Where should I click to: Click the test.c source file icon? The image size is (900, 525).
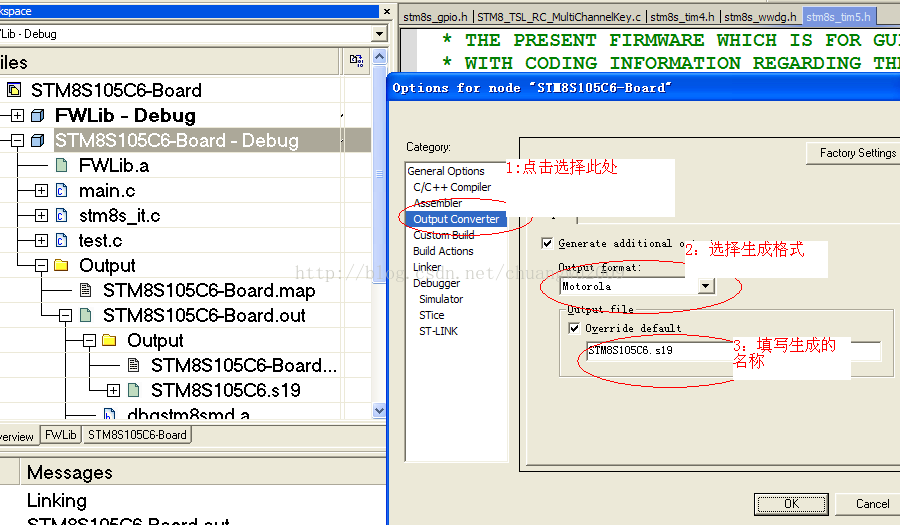[61, 240]
